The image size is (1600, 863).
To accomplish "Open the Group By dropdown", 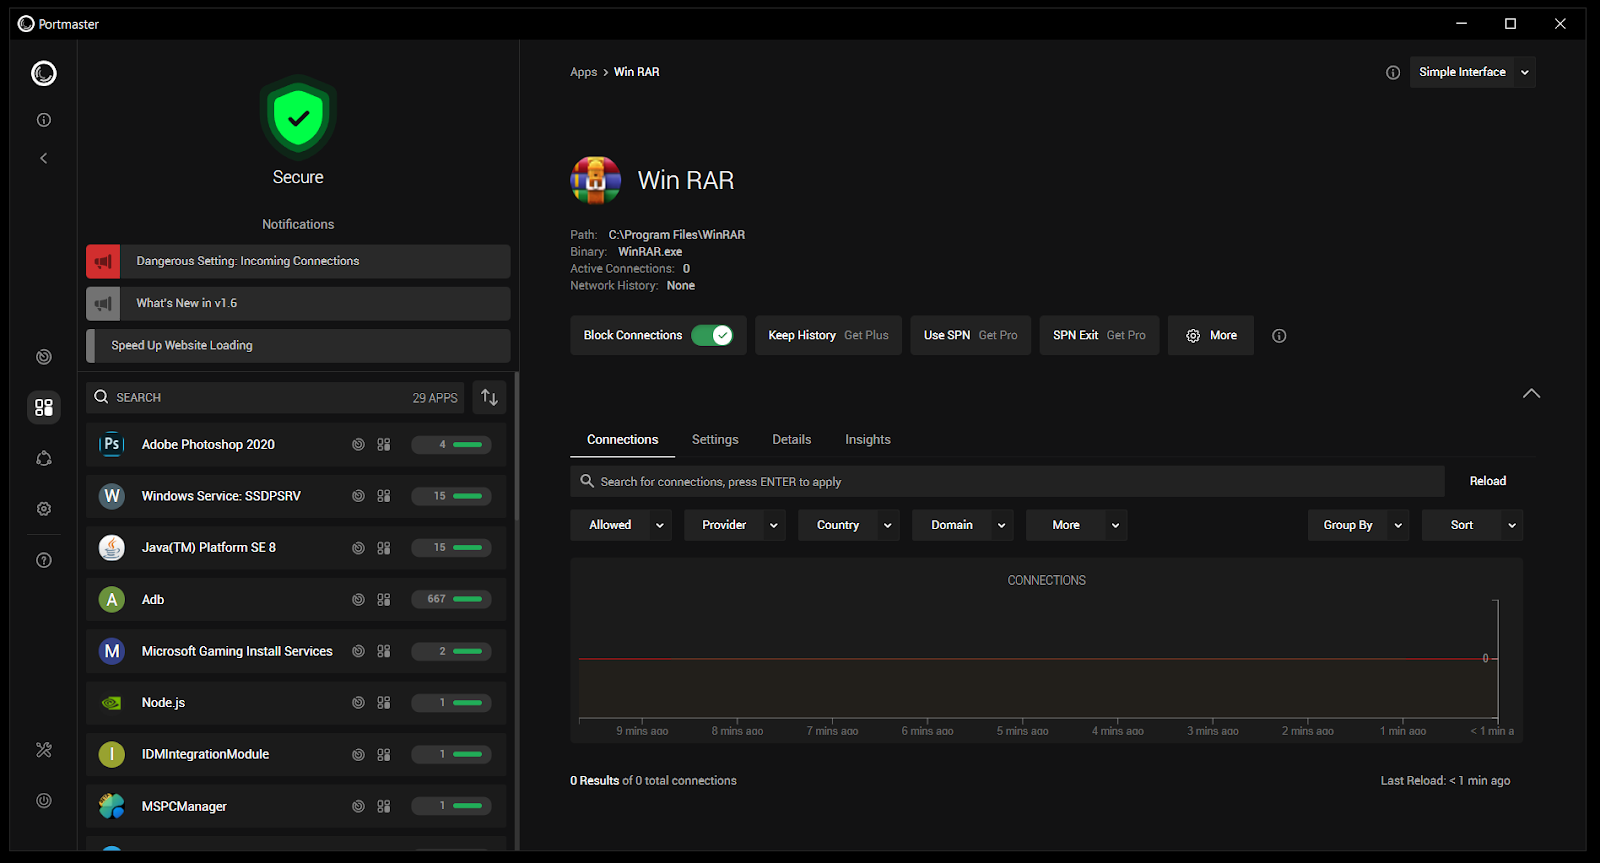I will click(1359, 525).
